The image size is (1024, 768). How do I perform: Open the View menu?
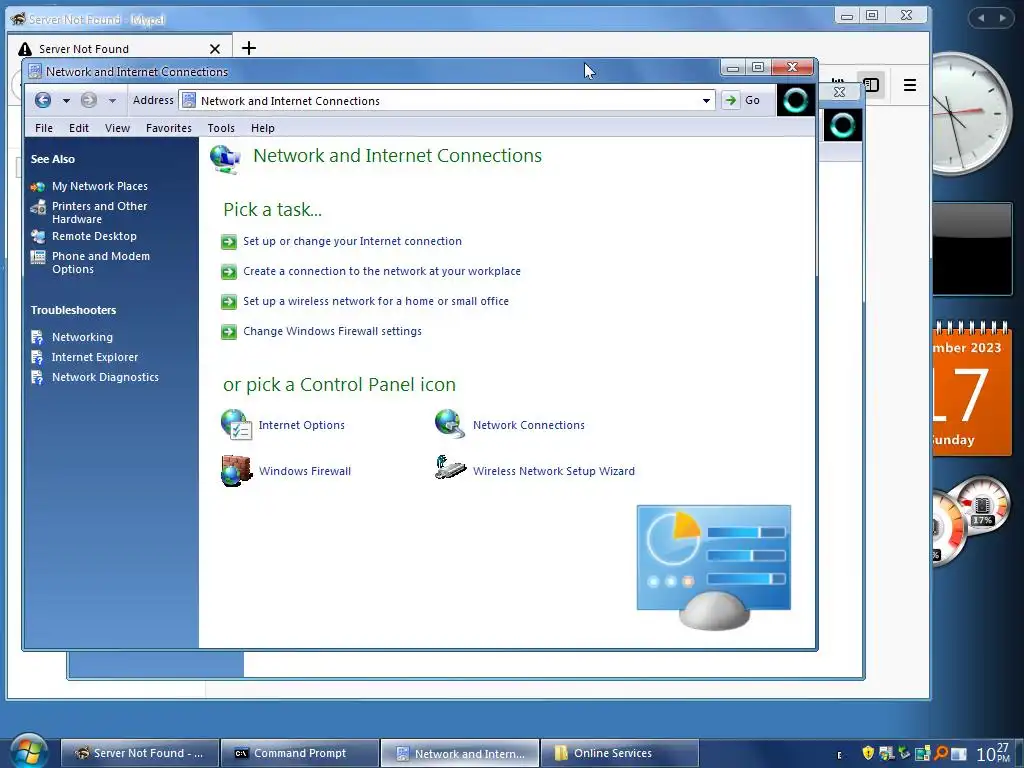(x=118, y=128)
